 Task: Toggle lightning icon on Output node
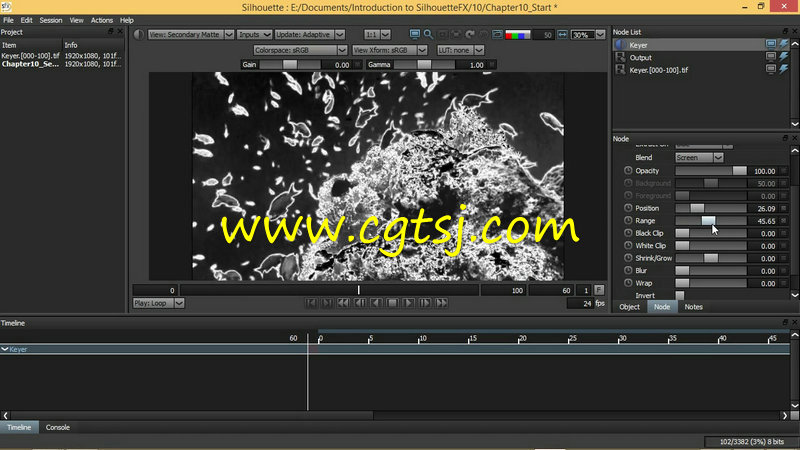point(784,57)
